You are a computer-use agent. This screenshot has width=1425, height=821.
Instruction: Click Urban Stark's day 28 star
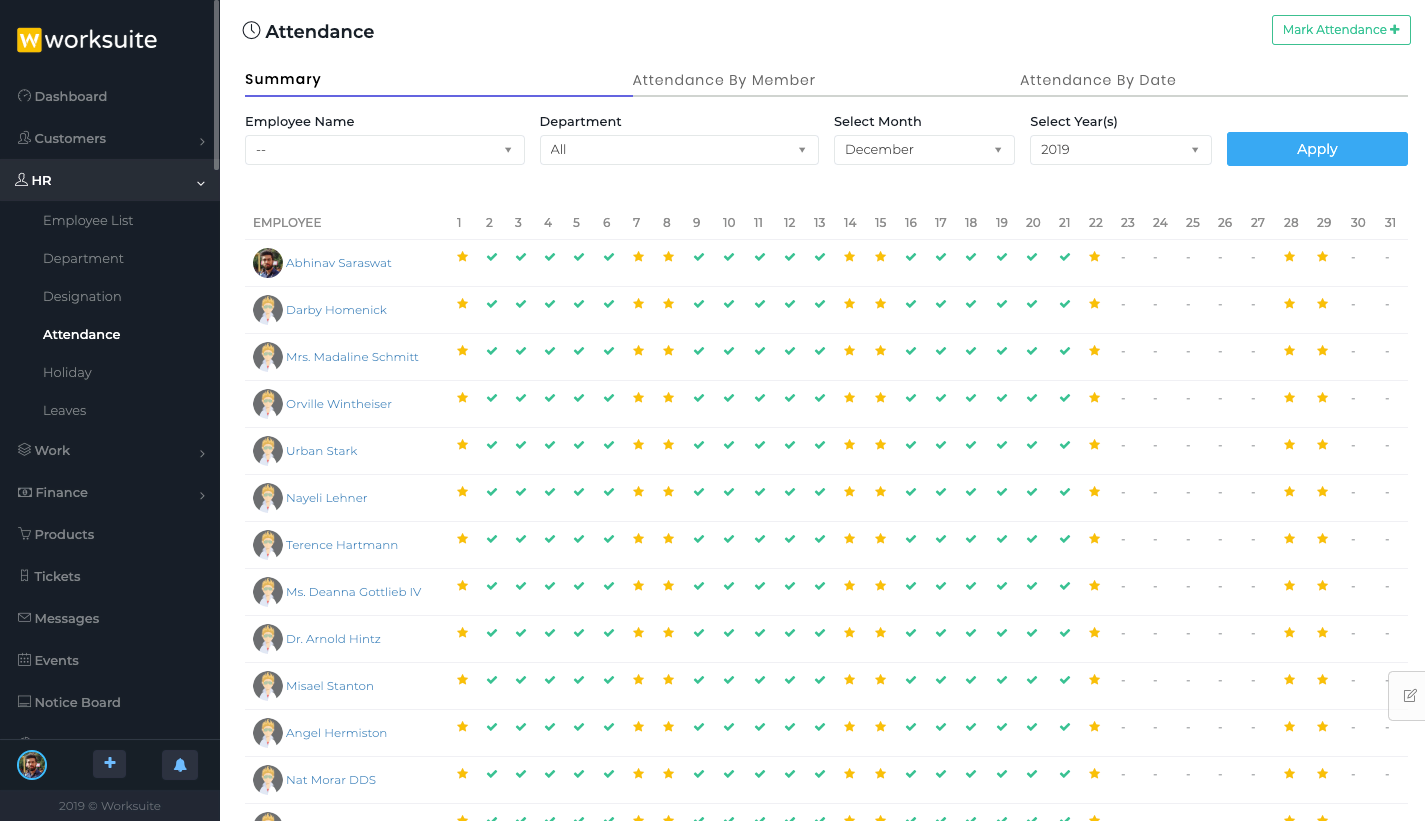(1290, 445)
